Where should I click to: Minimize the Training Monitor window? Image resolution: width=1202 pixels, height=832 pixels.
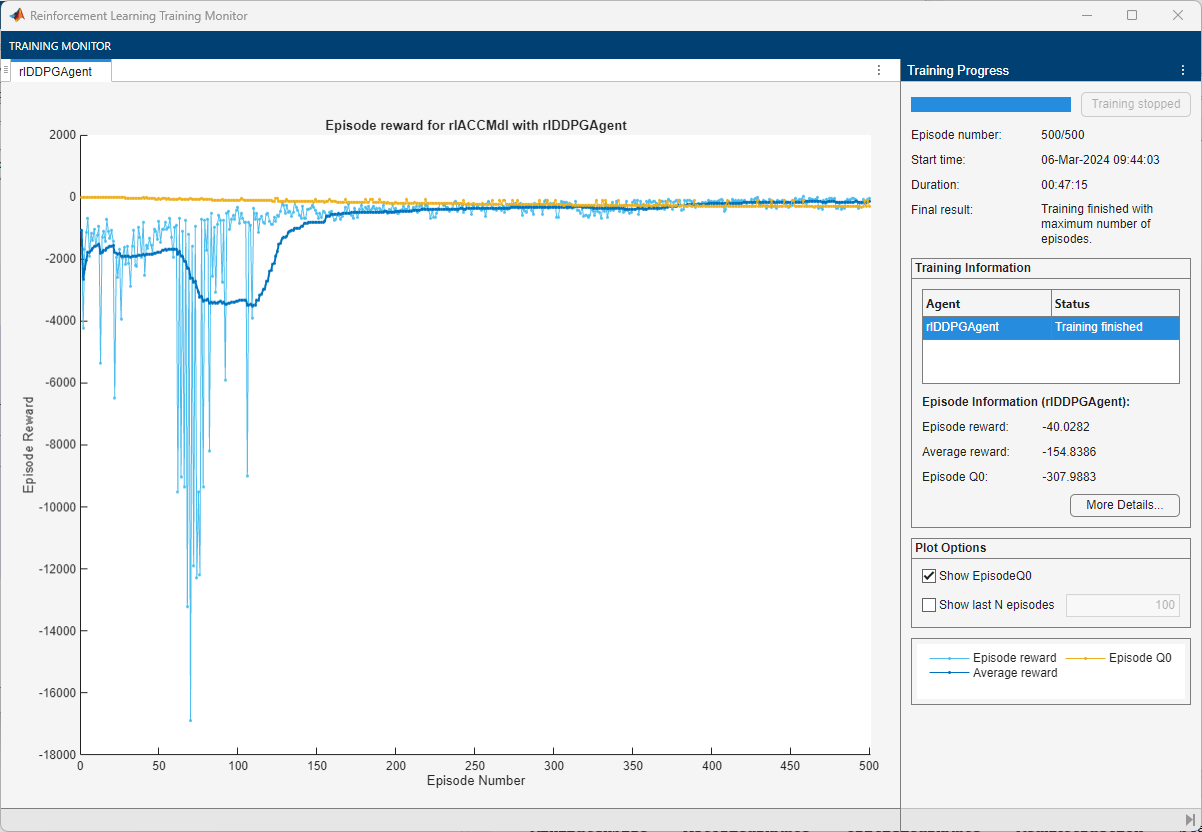(x=1086, y=15)
